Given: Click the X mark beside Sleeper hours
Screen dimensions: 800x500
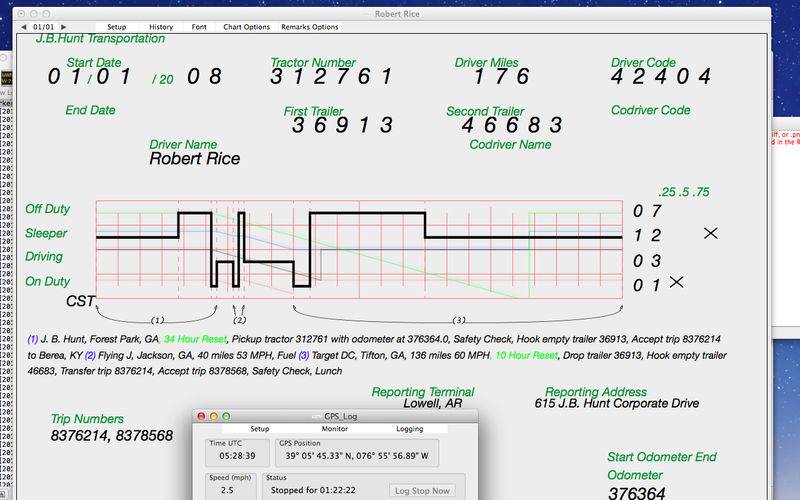Looking at the screenshot, I should pos(710,233).
